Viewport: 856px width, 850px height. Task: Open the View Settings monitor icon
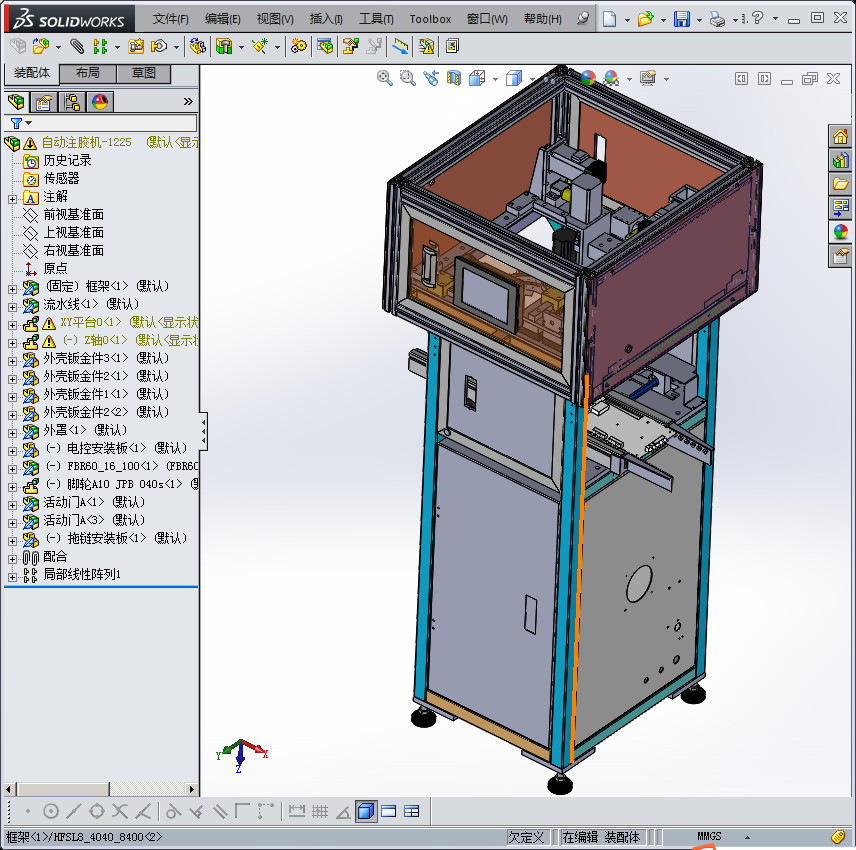coord(648,79)
